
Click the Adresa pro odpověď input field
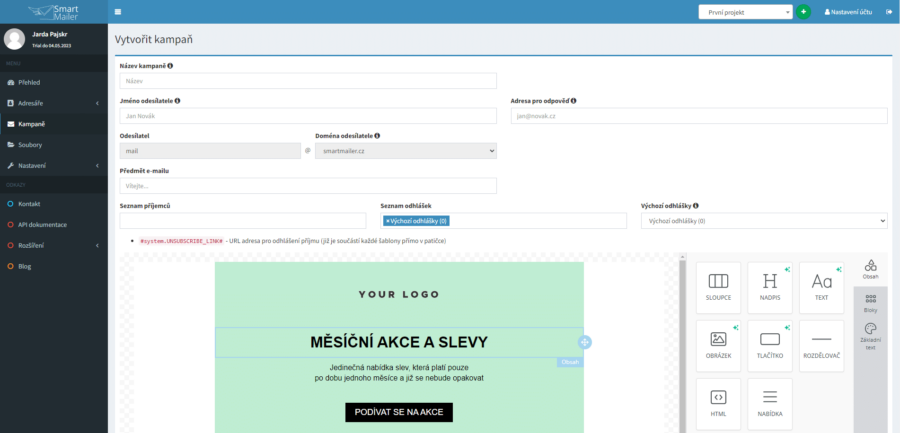699,115
